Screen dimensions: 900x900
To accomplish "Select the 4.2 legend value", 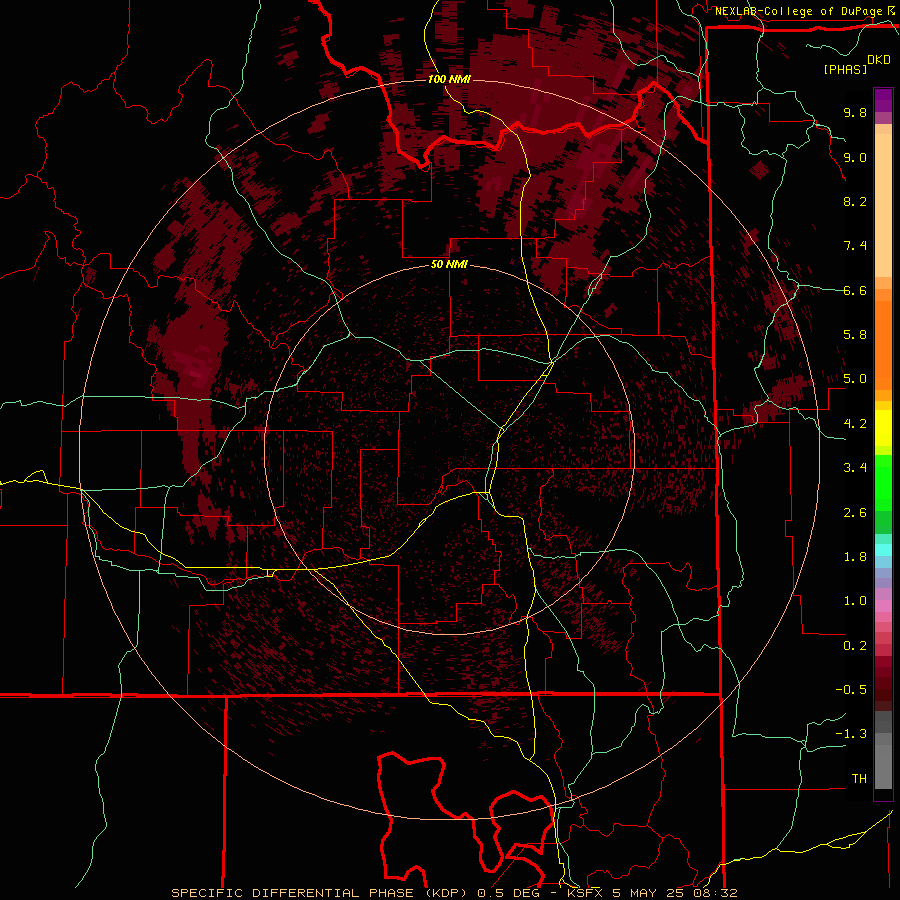I will pos(855,424).
